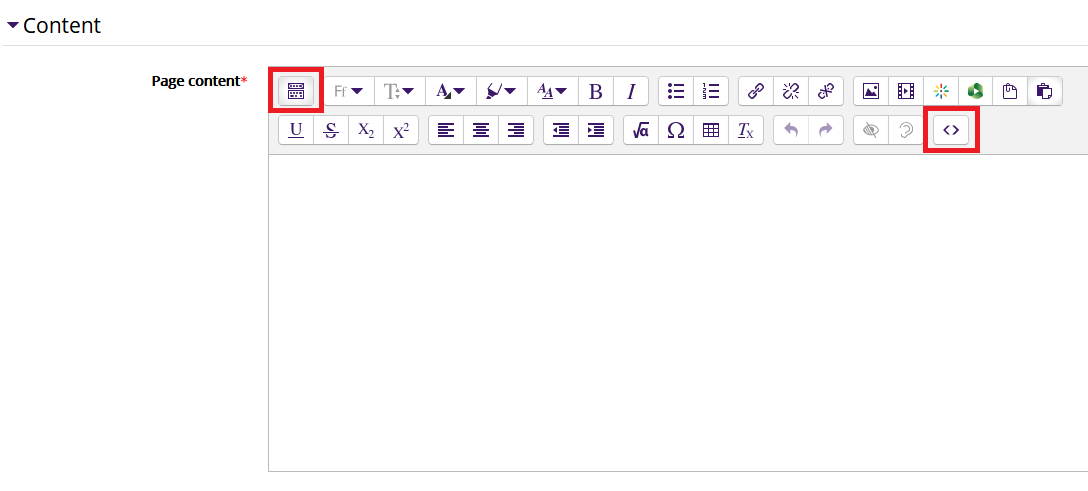Insert media with the film strip icon
The width and height of the screenshot is (1088, 491).
(x=906, y=91)
